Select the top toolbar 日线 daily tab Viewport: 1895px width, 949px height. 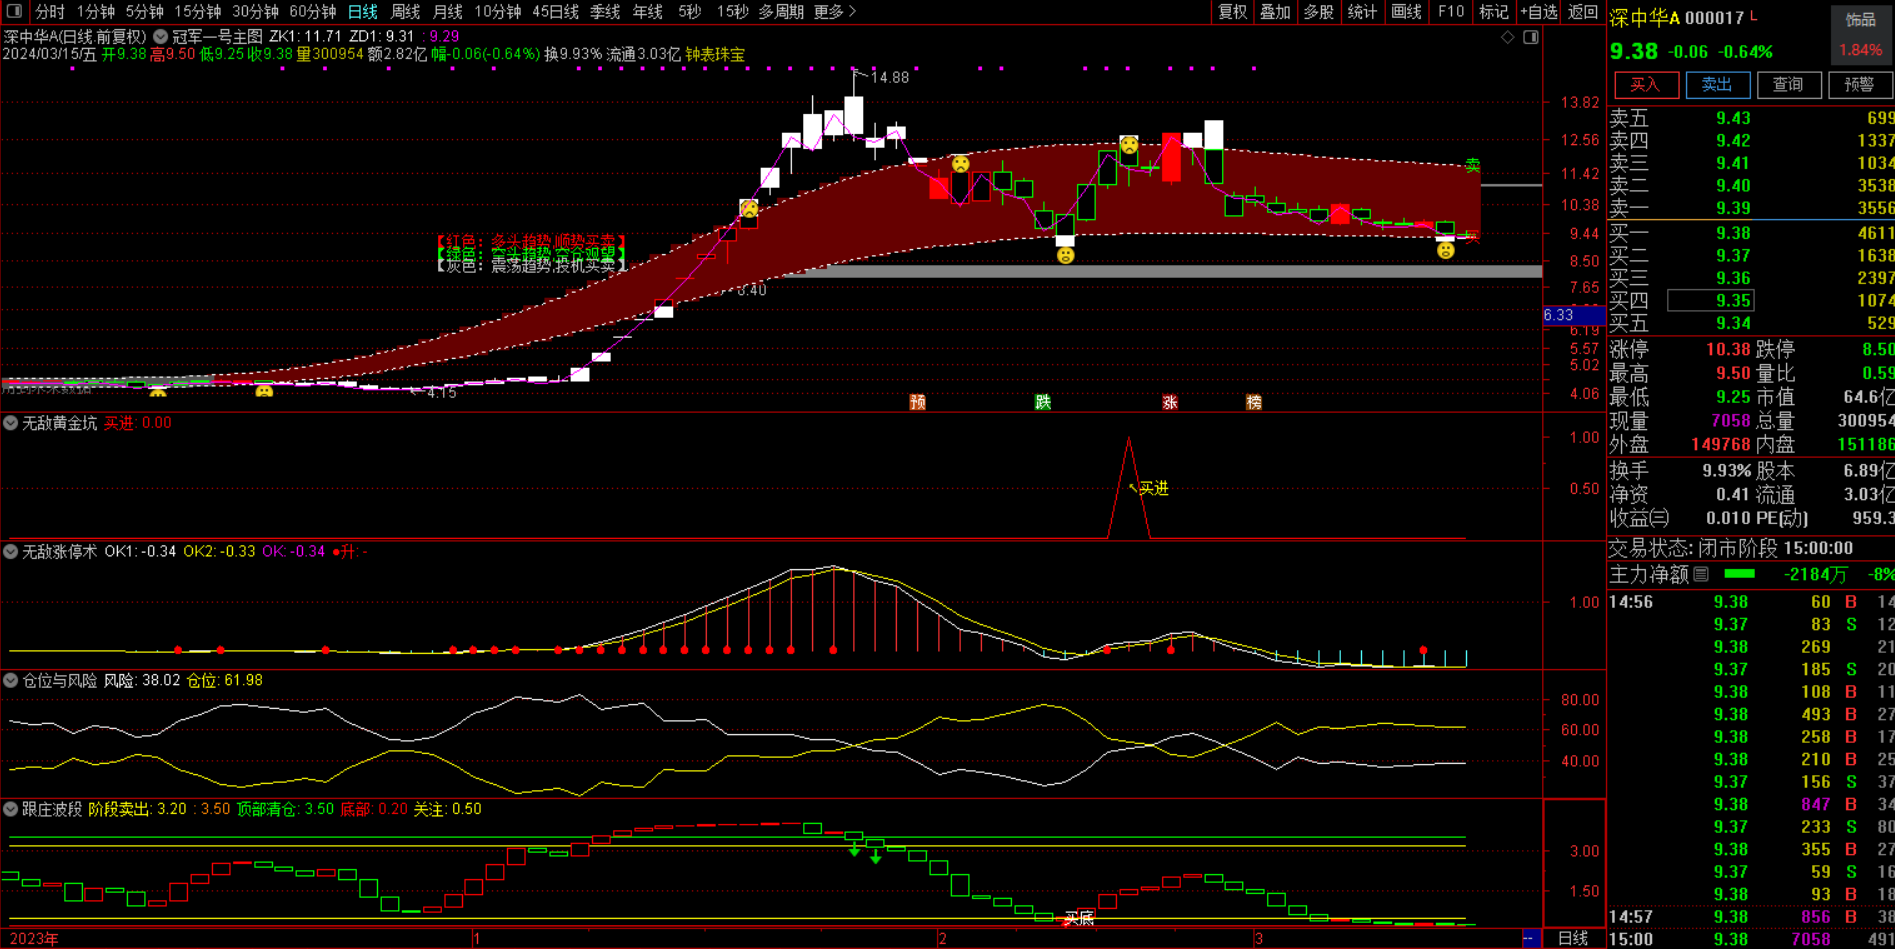pyautogui.click(x=362, y=12)
